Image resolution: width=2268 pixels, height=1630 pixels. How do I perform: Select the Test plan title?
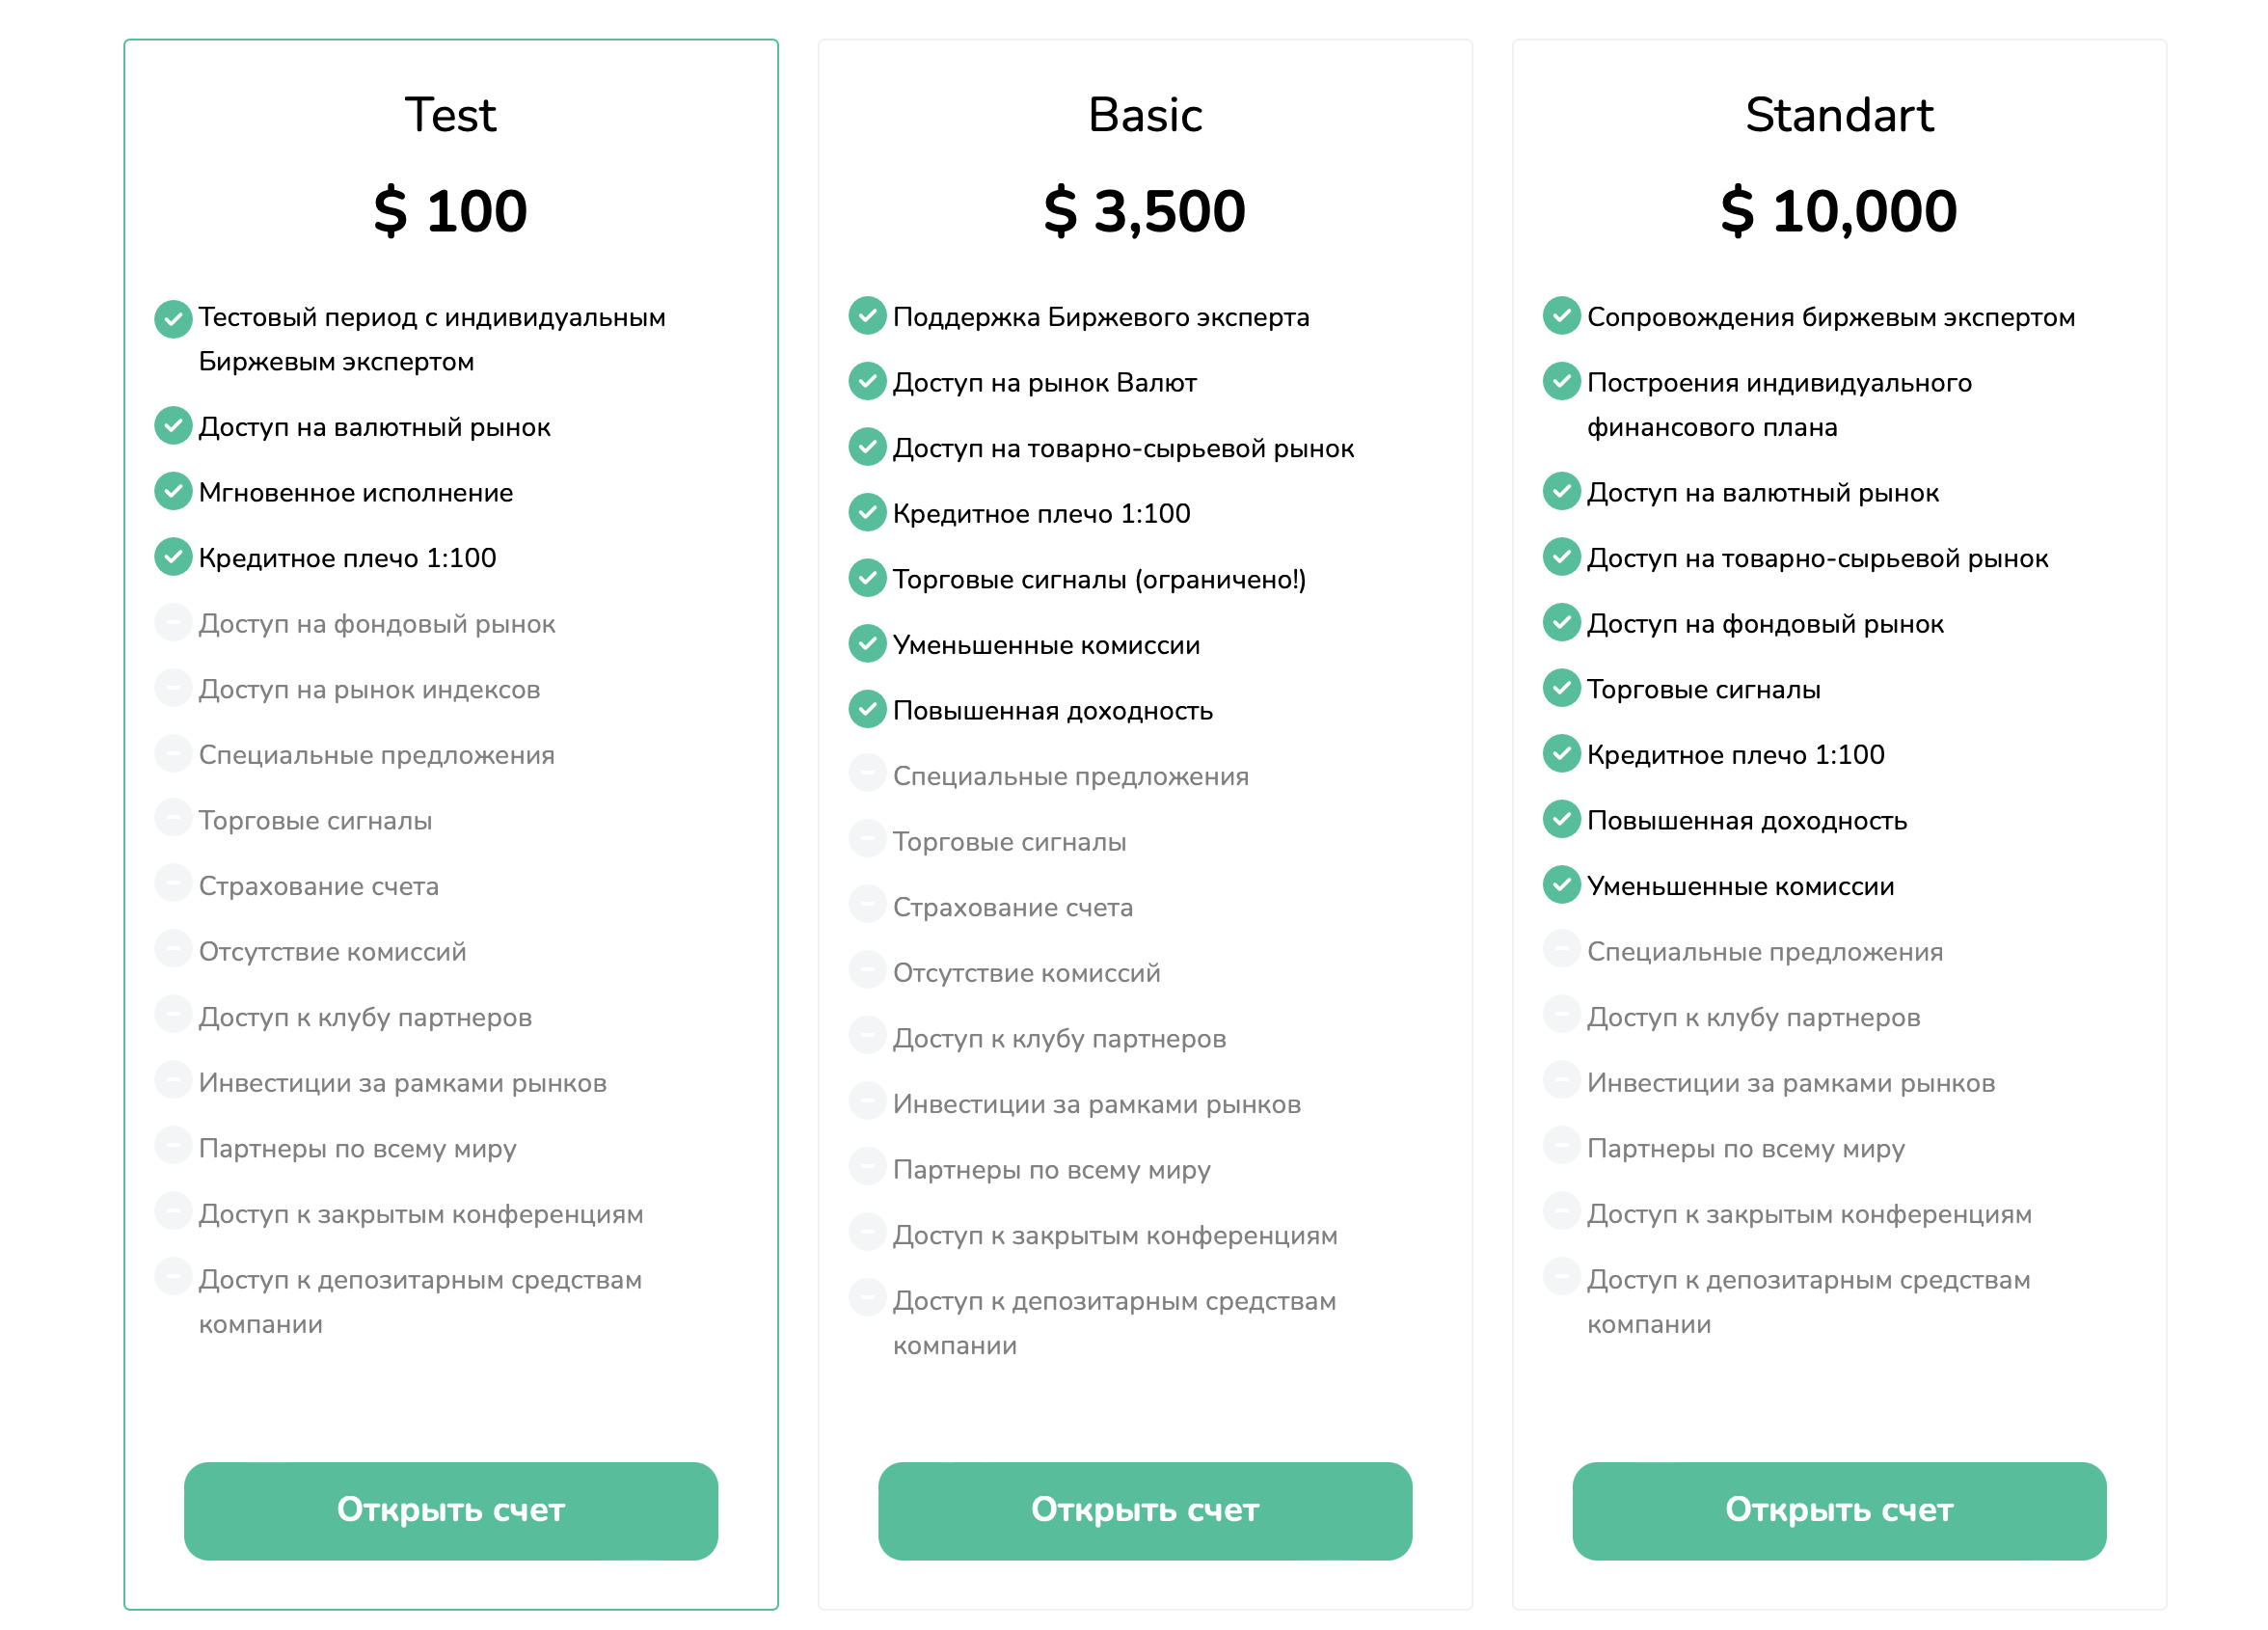450,114
